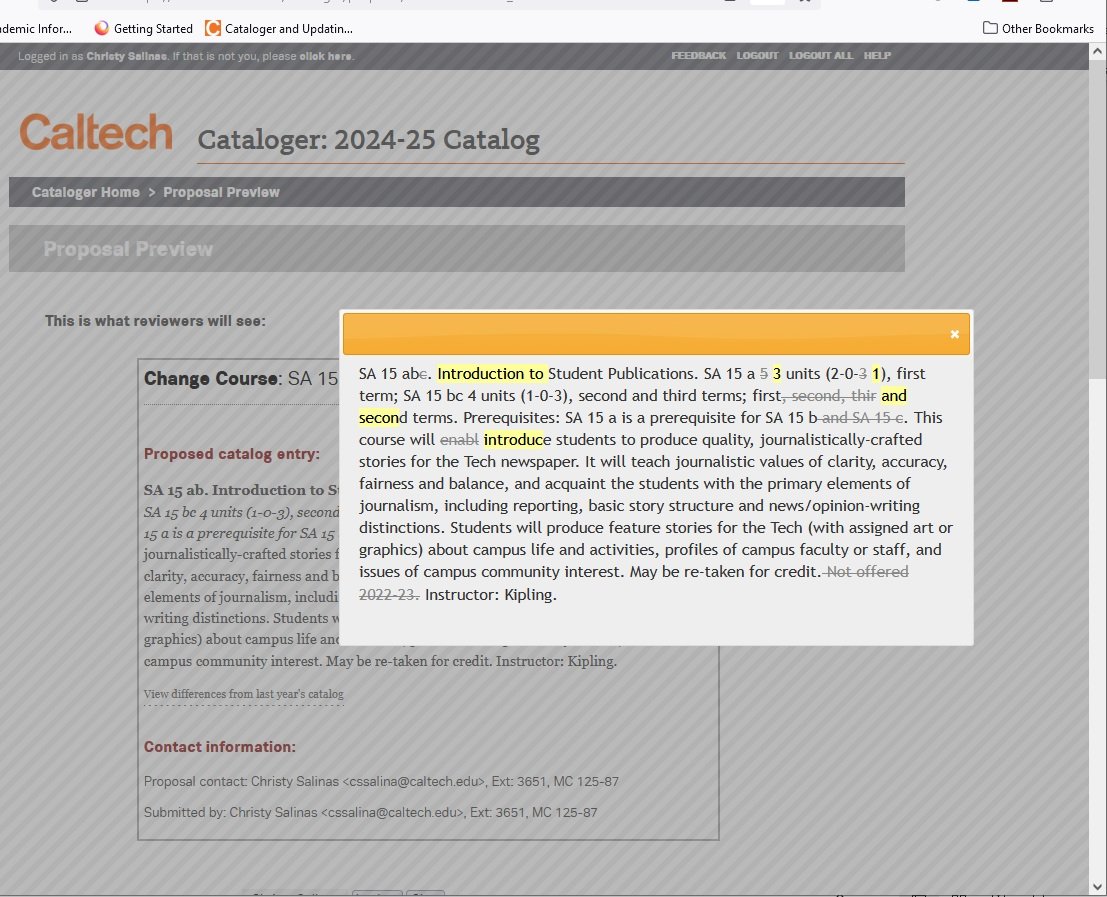Viewport: 1107px width, 897px height.
Task: Click the Caltech logo
Action: coord(96,133)
